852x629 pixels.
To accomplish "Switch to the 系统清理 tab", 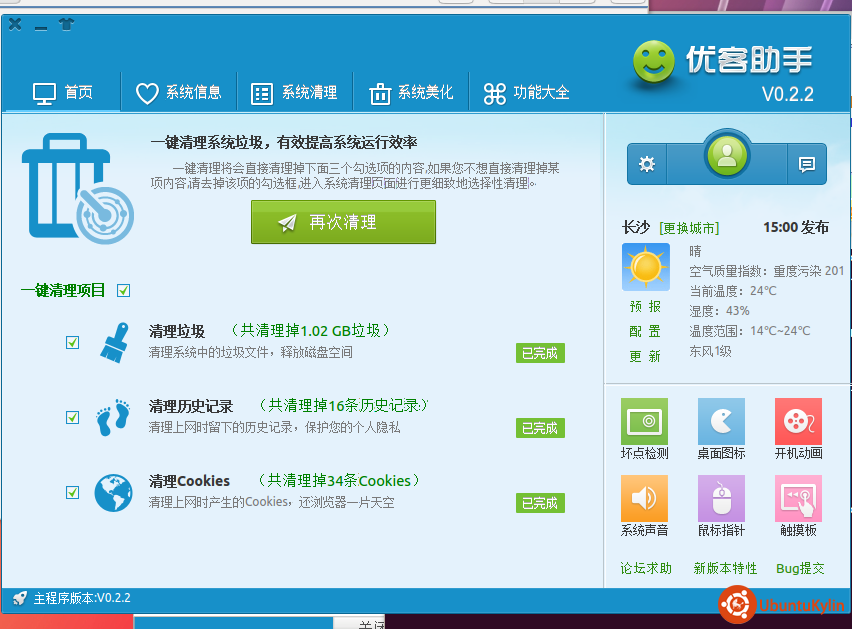I will coord(295,93).
